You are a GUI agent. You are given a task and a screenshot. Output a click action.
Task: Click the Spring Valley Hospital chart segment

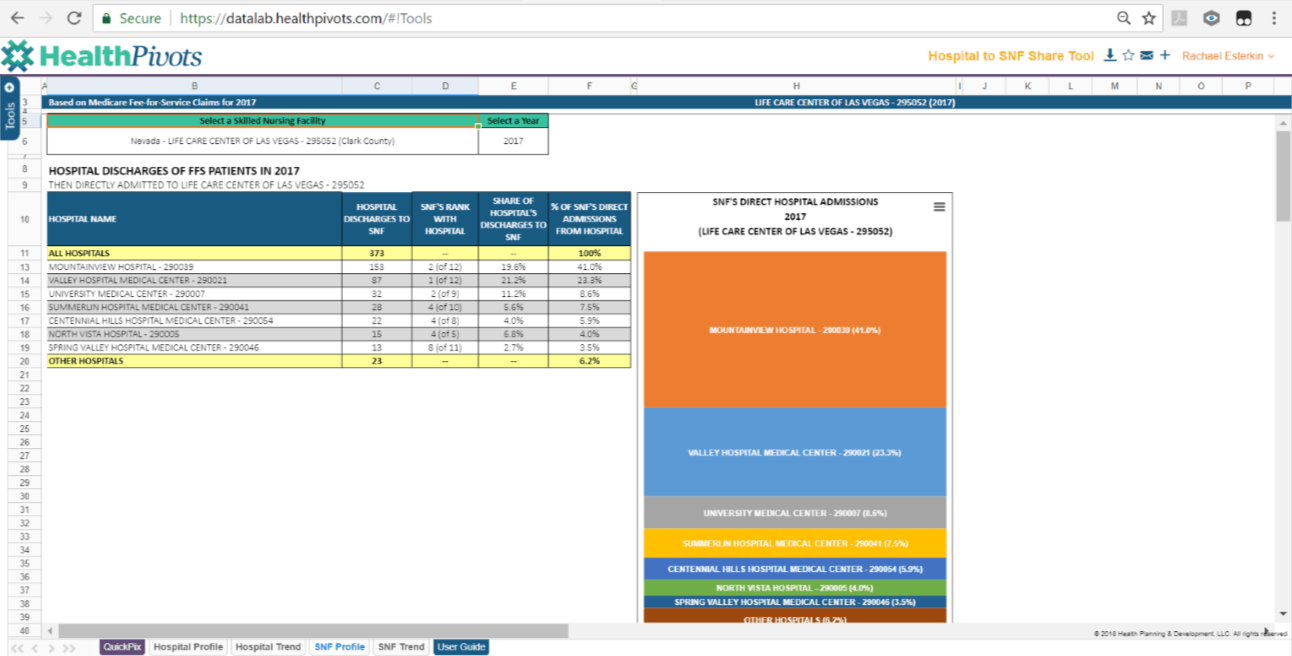click(795, 602)
